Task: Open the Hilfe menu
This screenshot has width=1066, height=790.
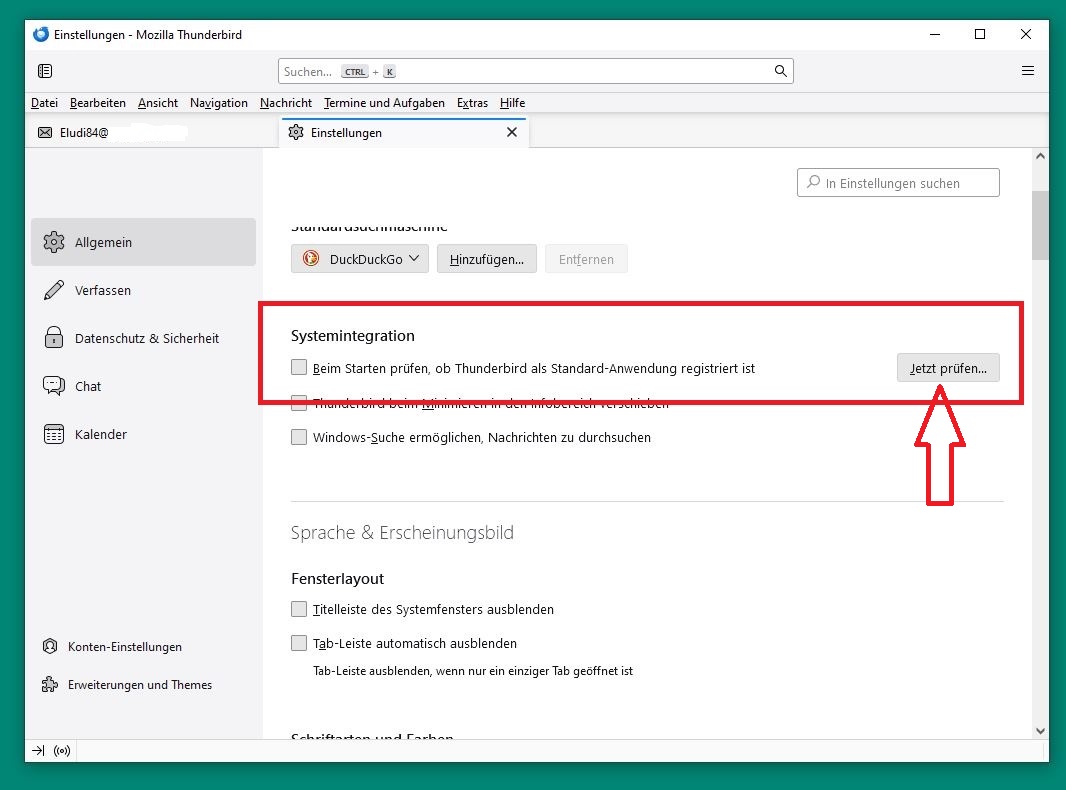Action: click(x=513, y=103)
